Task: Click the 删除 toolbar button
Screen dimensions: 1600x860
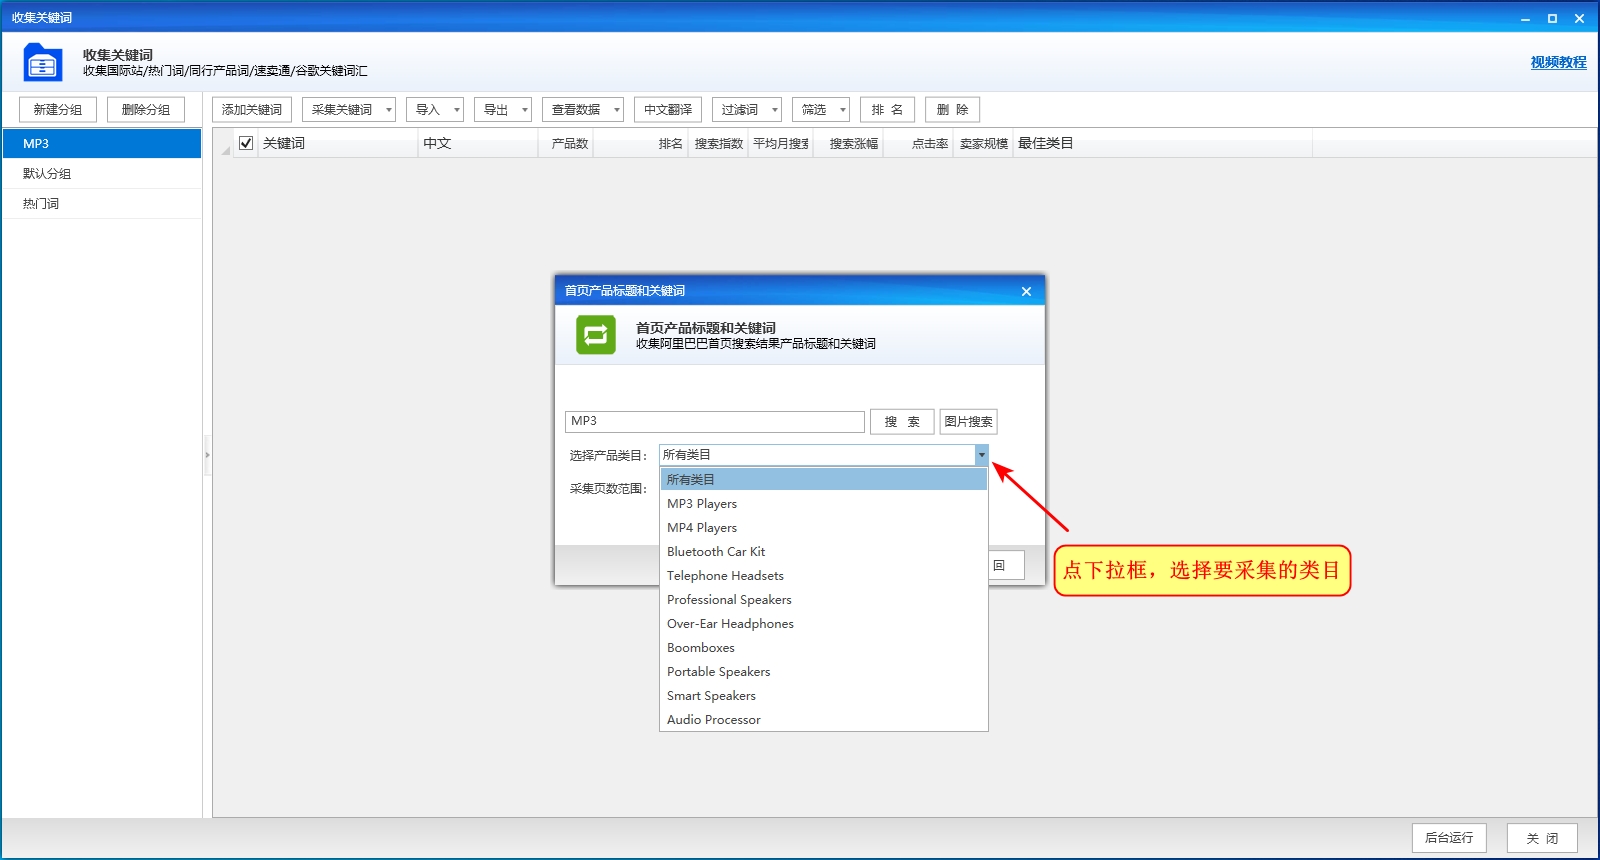Action: point(952,110)
